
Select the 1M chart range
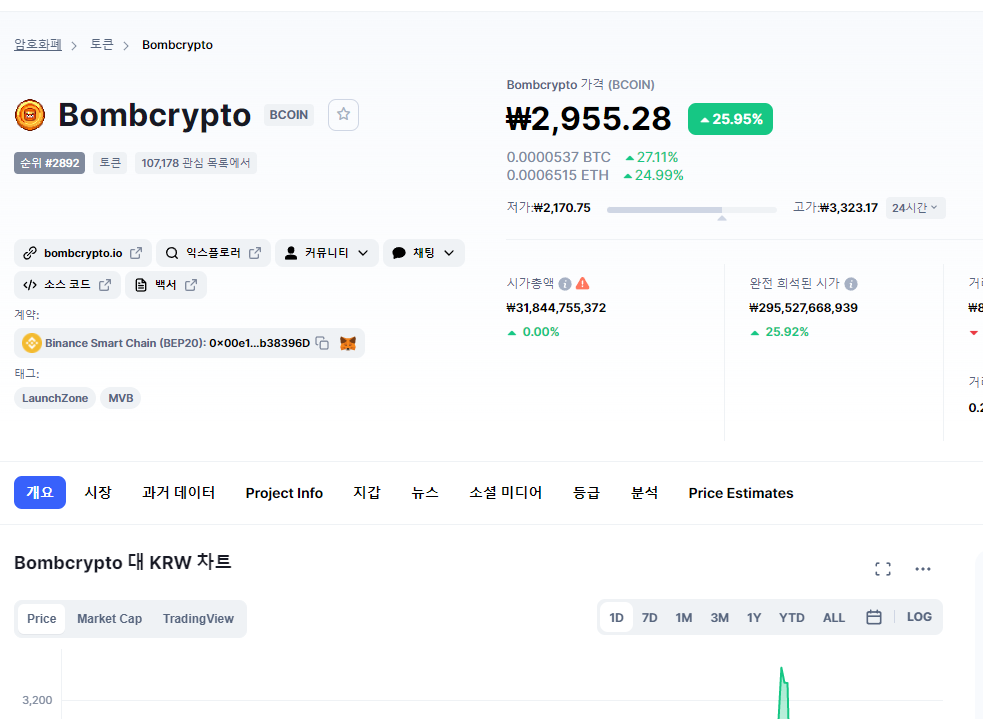click(683, 617)
